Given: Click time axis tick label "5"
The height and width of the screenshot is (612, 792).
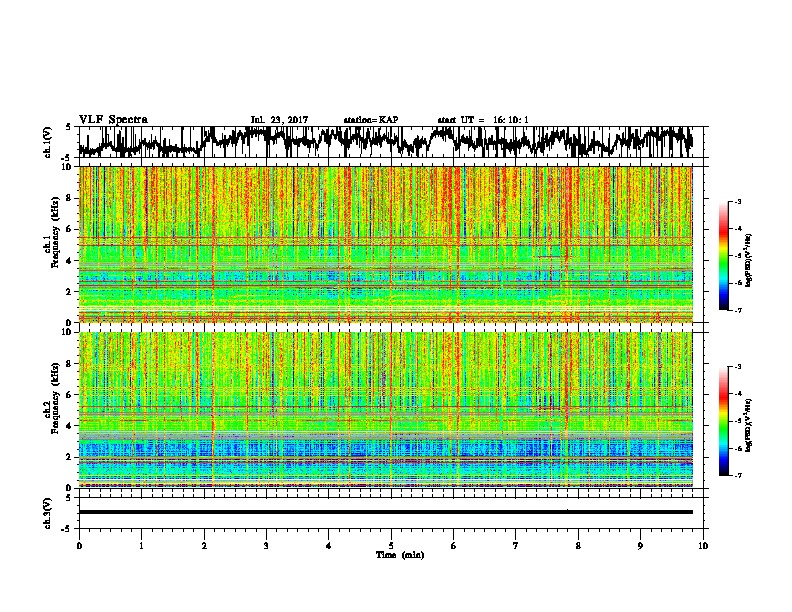Looking at the screenshot, I should click(x=391, y=546).
